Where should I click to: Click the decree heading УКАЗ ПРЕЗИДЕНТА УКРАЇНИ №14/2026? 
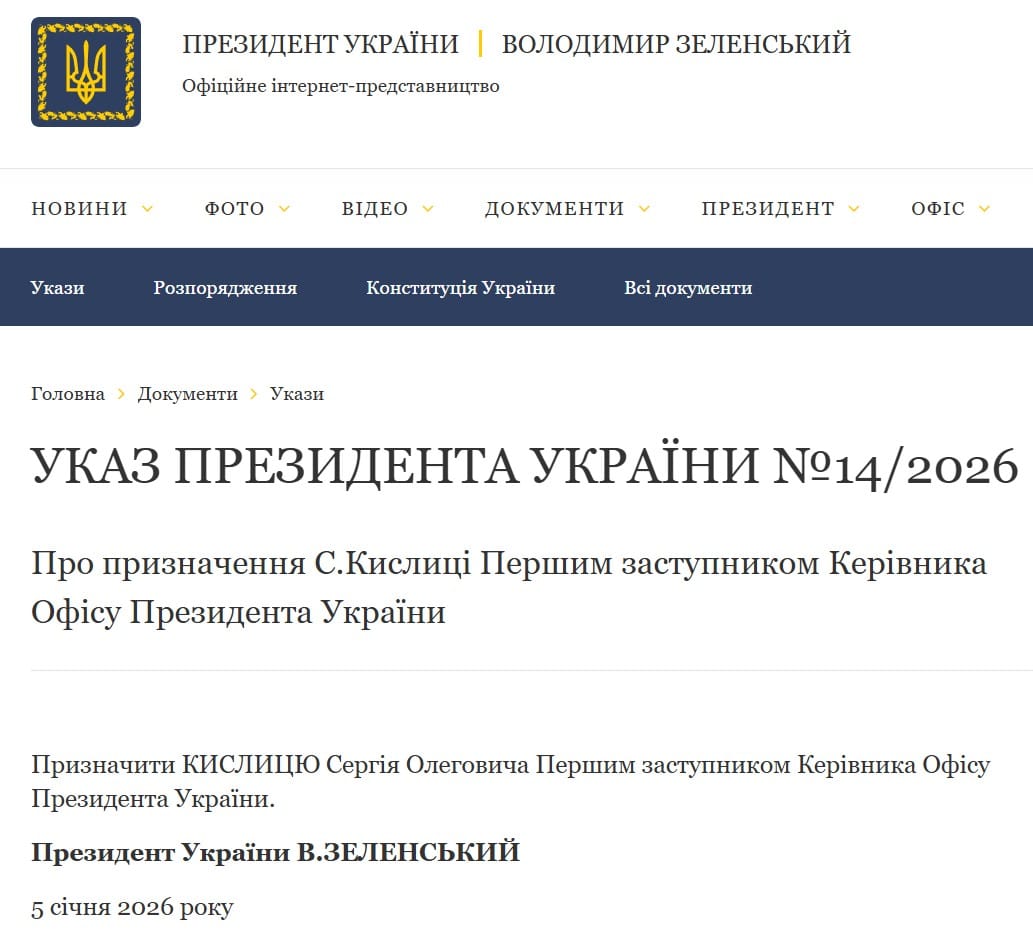coord(525,466)
